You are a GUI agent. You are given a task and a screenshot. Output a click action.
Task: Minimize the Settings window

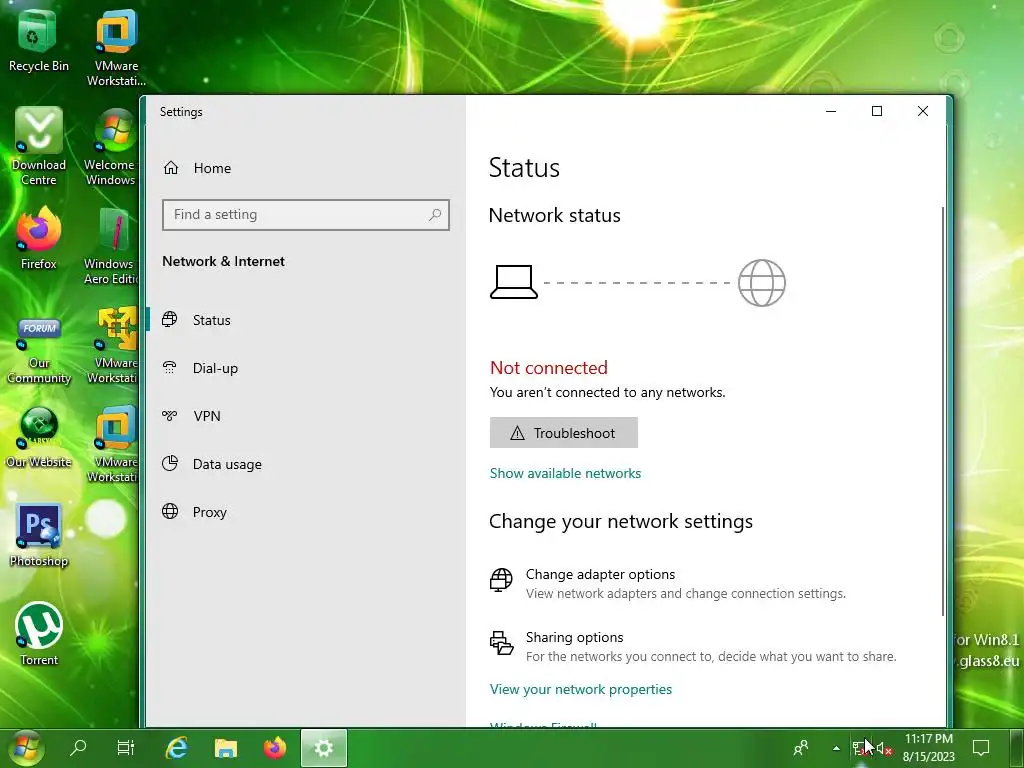tap(831, 111)
